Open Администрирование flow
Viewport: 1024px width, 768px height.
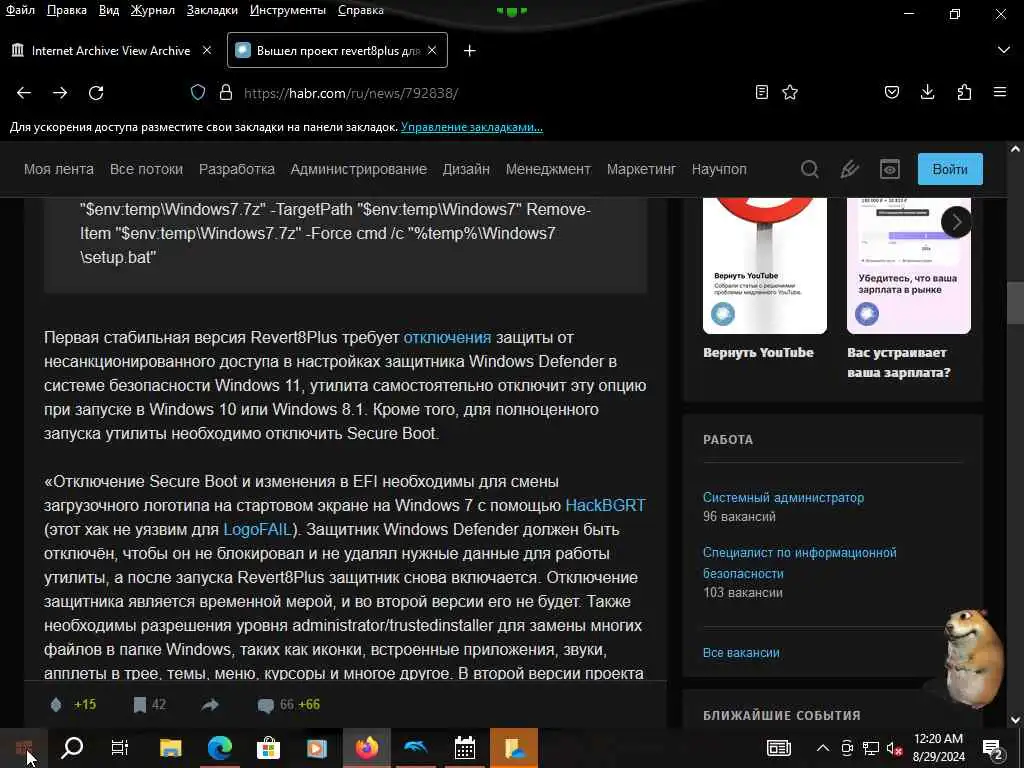(359, 169)
